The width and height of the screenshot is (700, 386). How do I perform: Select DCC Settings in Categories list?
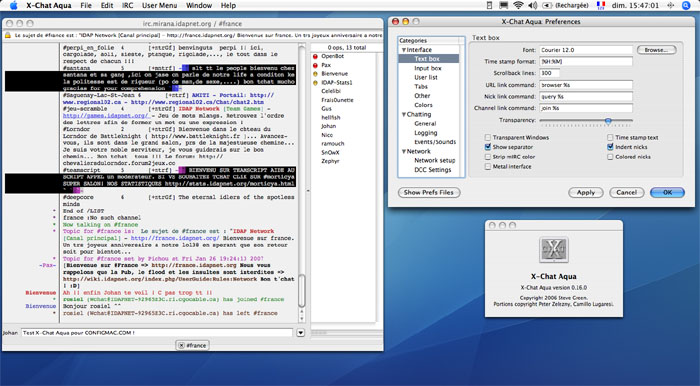click(x=433, y=170)
